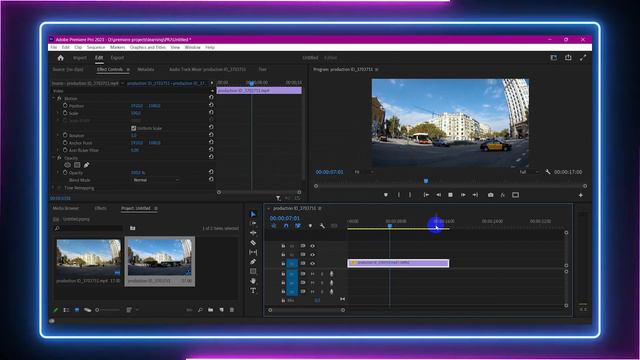
Task: Create a four-point rectangle opacity mask
Action: (77, 165)
